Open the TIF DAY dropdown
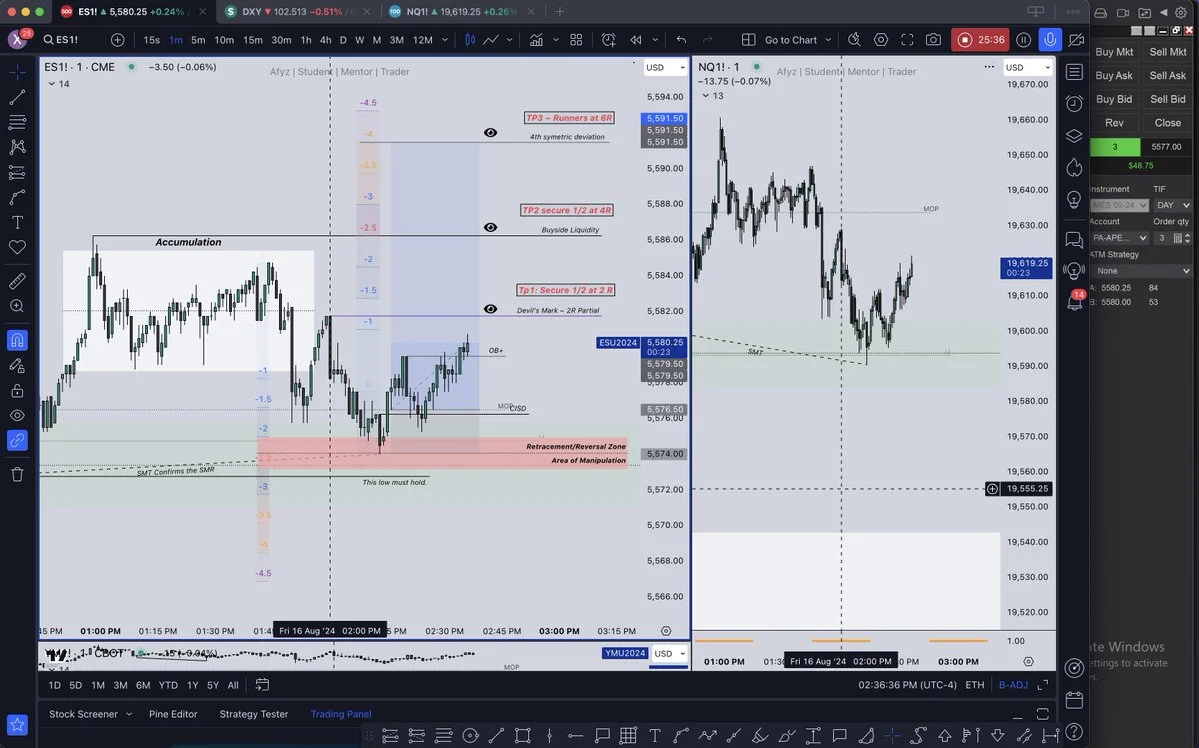Viewport: 1199px width, 748px height. (x=1172, y=205)
